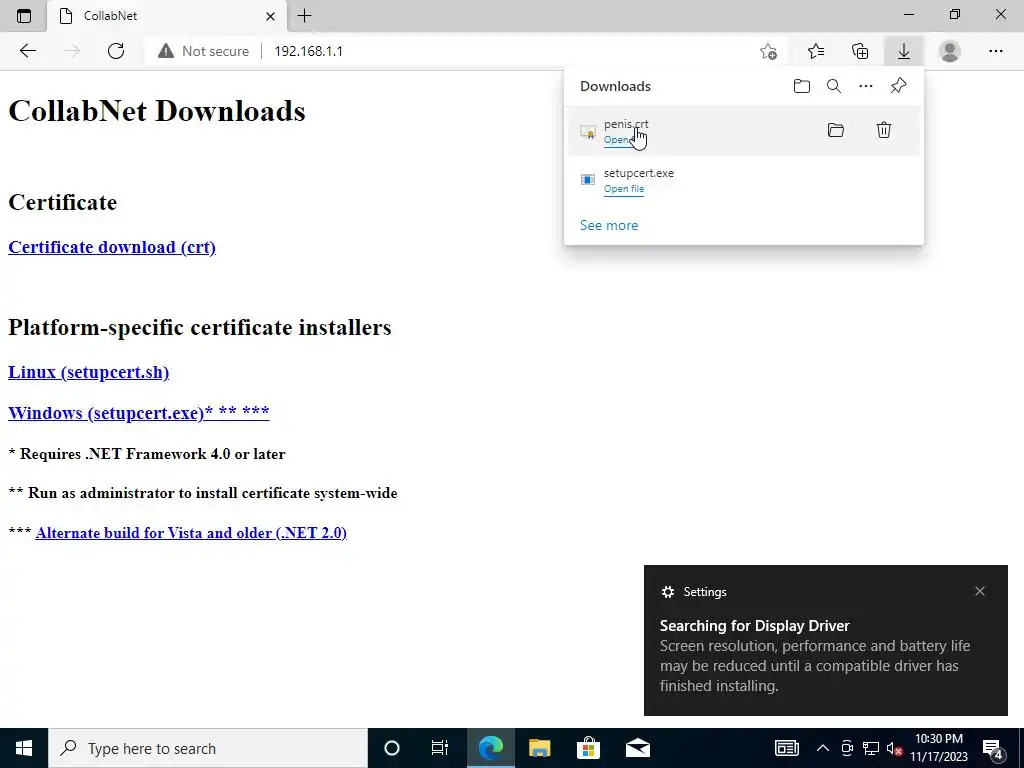Open Cortana from taskbar
The image size is (1024, 768).
pyautogui.click(x=391, y=748)
